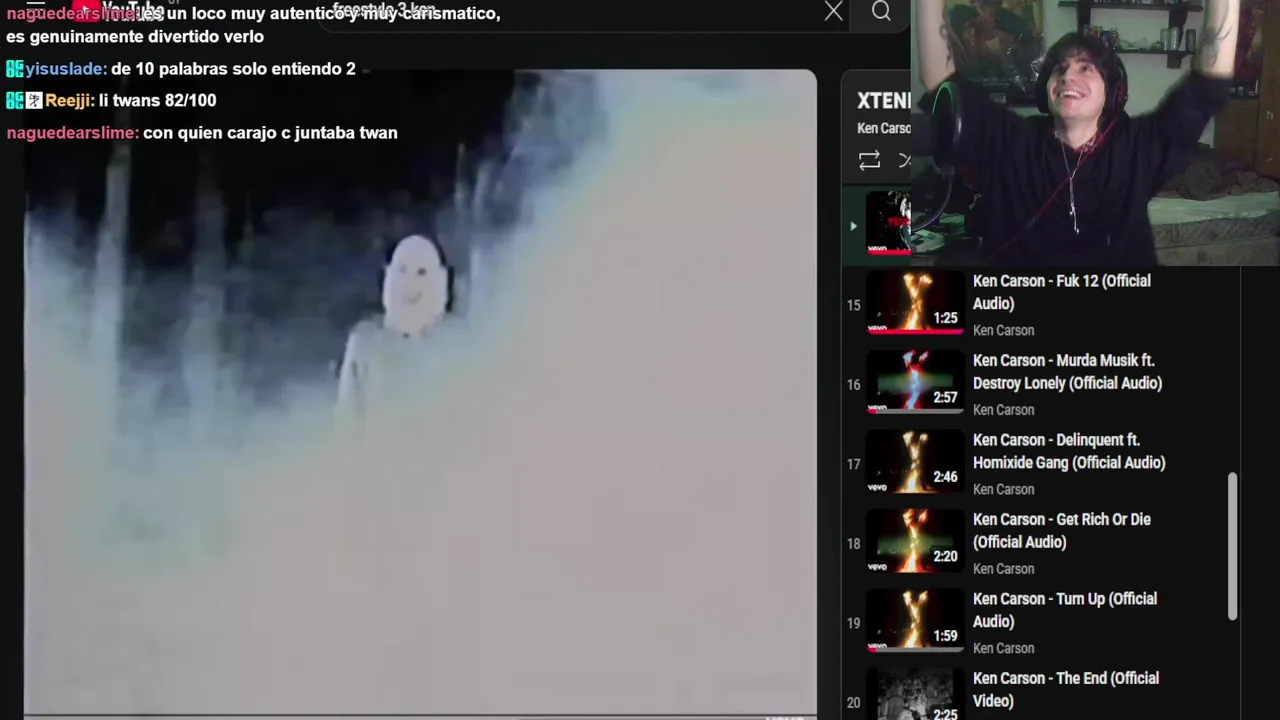Select title 'Ken Carson - Turn Up (Official Audio)'
The width and height of the screenshot is (1280, 720).
click(1065, 610)
